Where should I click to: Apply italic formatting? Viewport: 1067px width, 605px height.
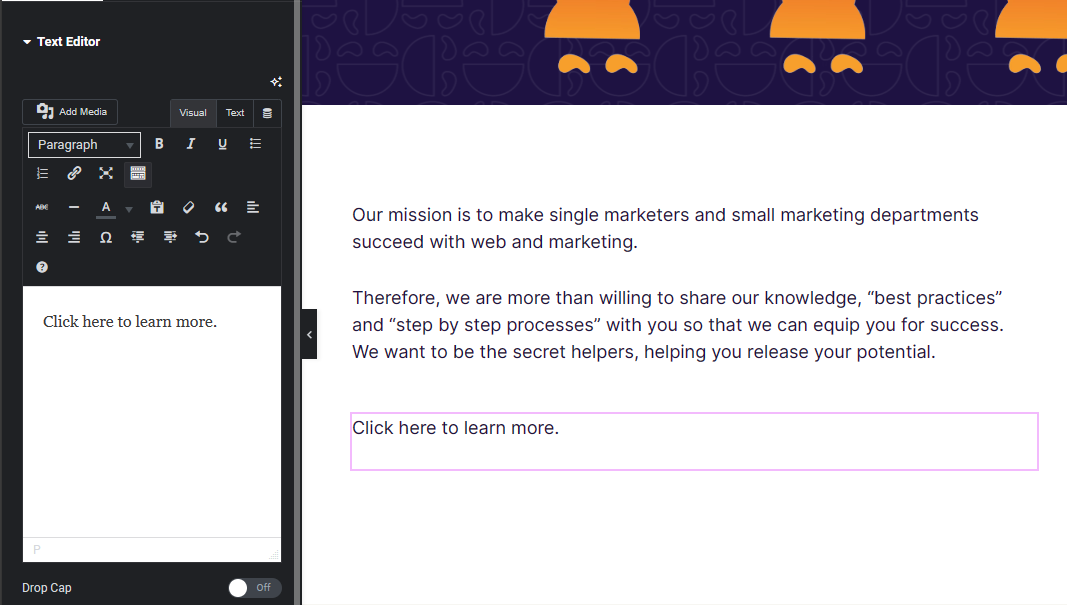pyautogui.click(x=190, y=143)
